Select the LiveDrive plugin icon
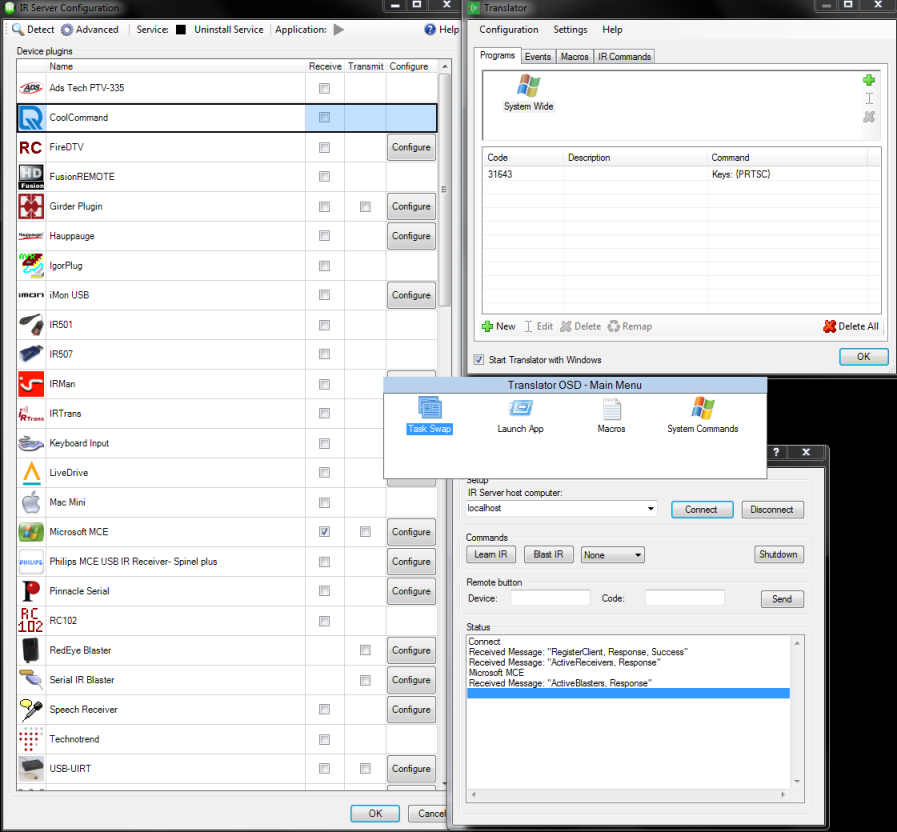897x832 pixels. pyautogui.click(x=31, y=473)
